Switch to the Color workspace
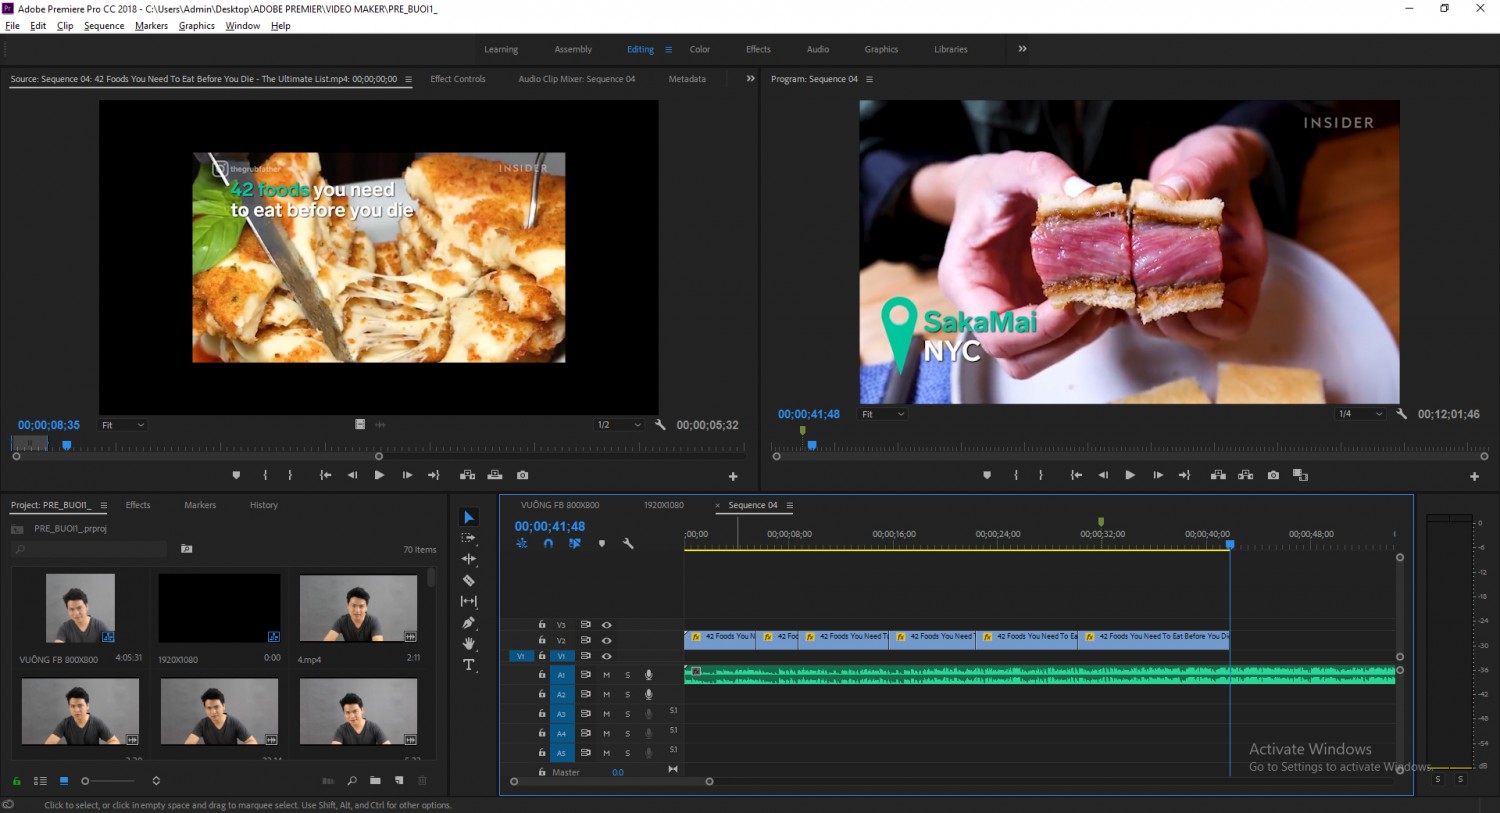The height and width of the screenshot is (813, 1500). (700, 49)
